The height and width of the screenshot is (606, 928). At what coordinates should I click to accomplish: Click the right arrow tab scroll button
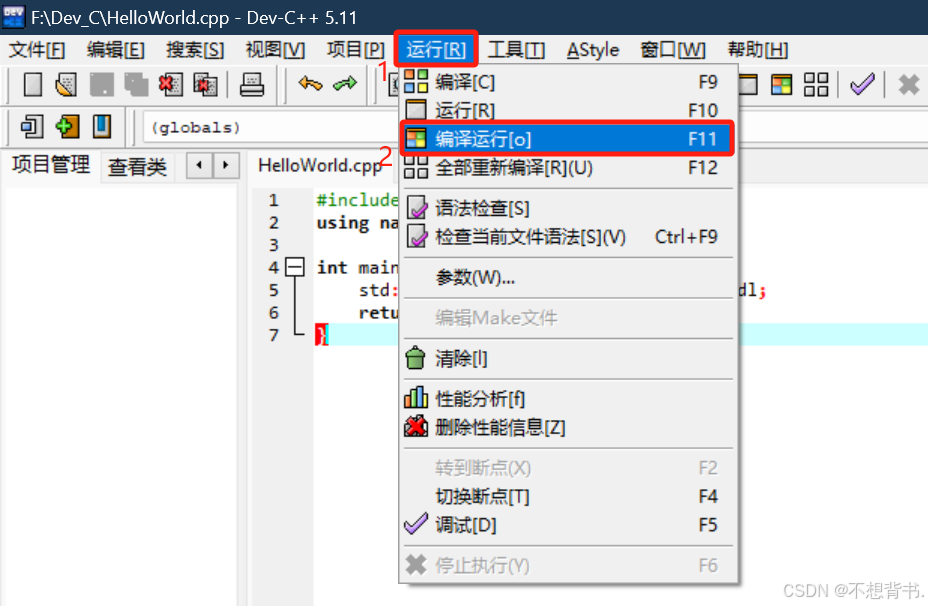[x=225, y=165]
